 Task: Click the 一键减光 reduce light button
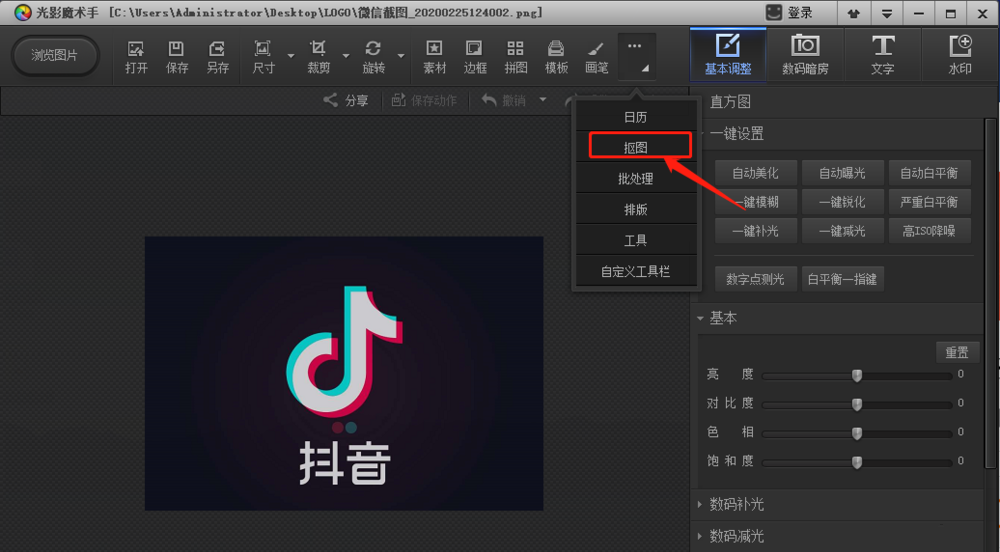(x=842, y=231)
